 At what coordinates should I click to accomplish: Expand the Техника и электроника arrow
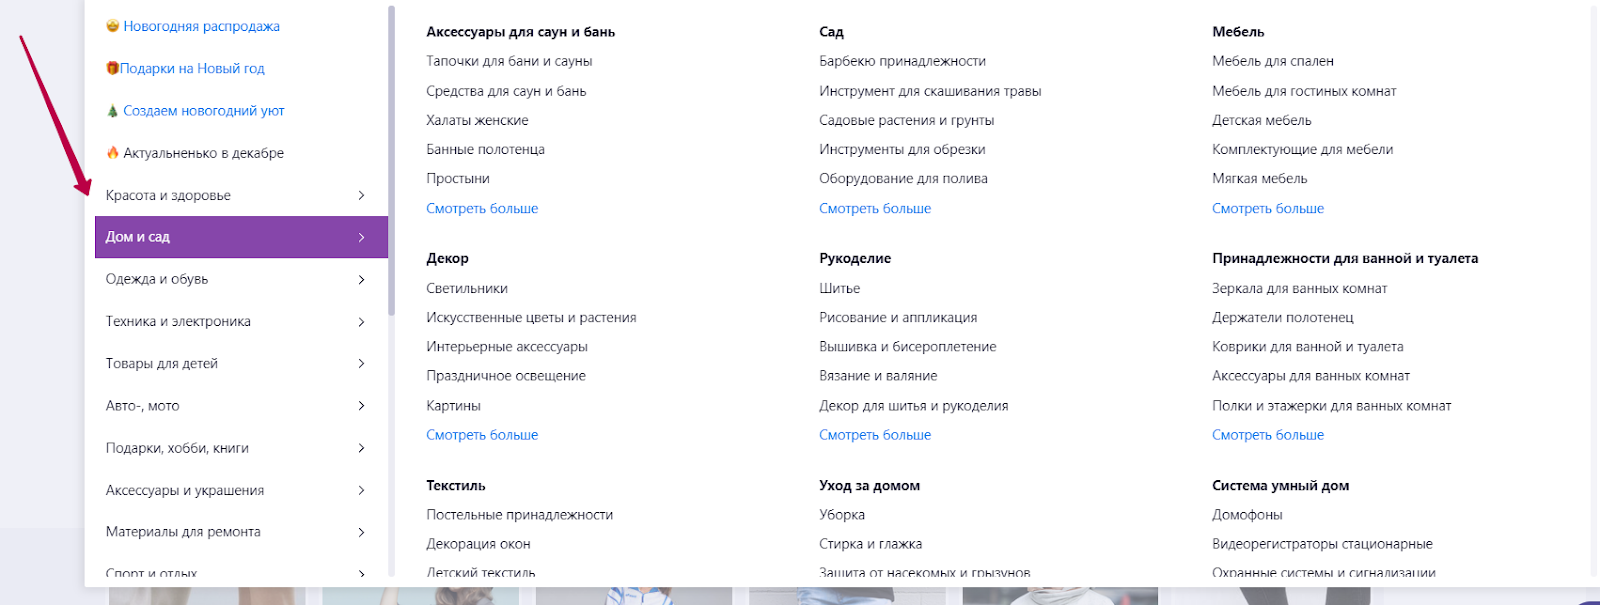tap(361, 321)
